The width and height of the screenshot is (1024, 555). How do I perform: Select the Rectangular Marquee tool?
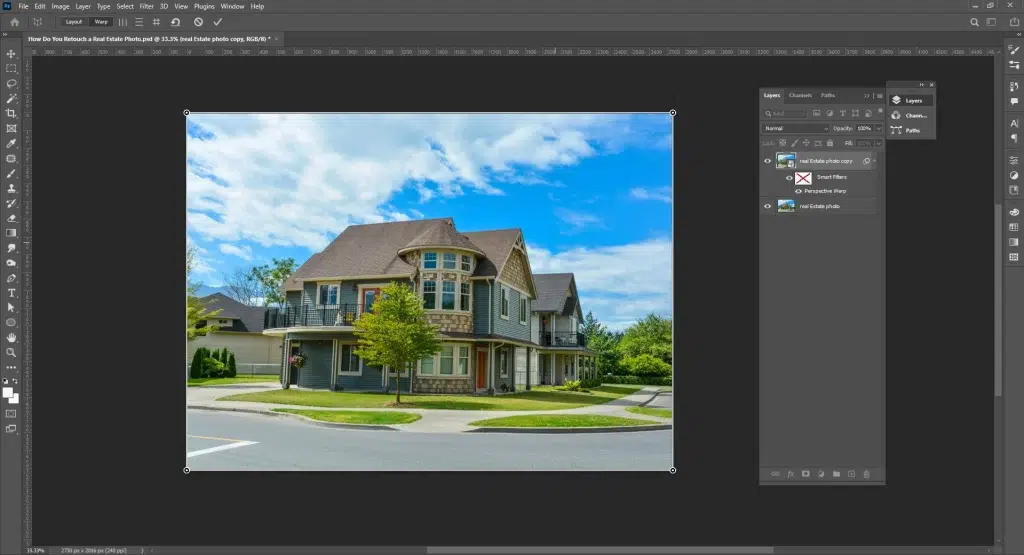pyautogui.click(x=11, y=69)
